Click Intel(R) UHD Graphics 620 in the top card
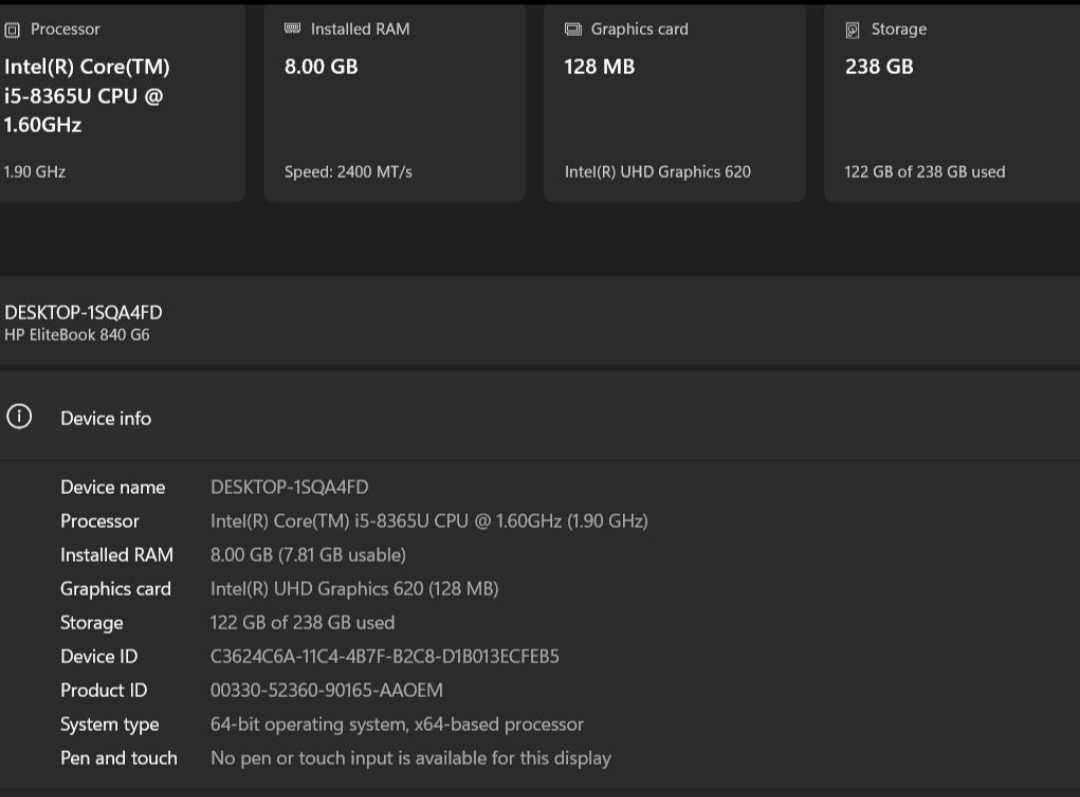Image resolution: width=1080 pixels, height=797 pixels. 658,172
